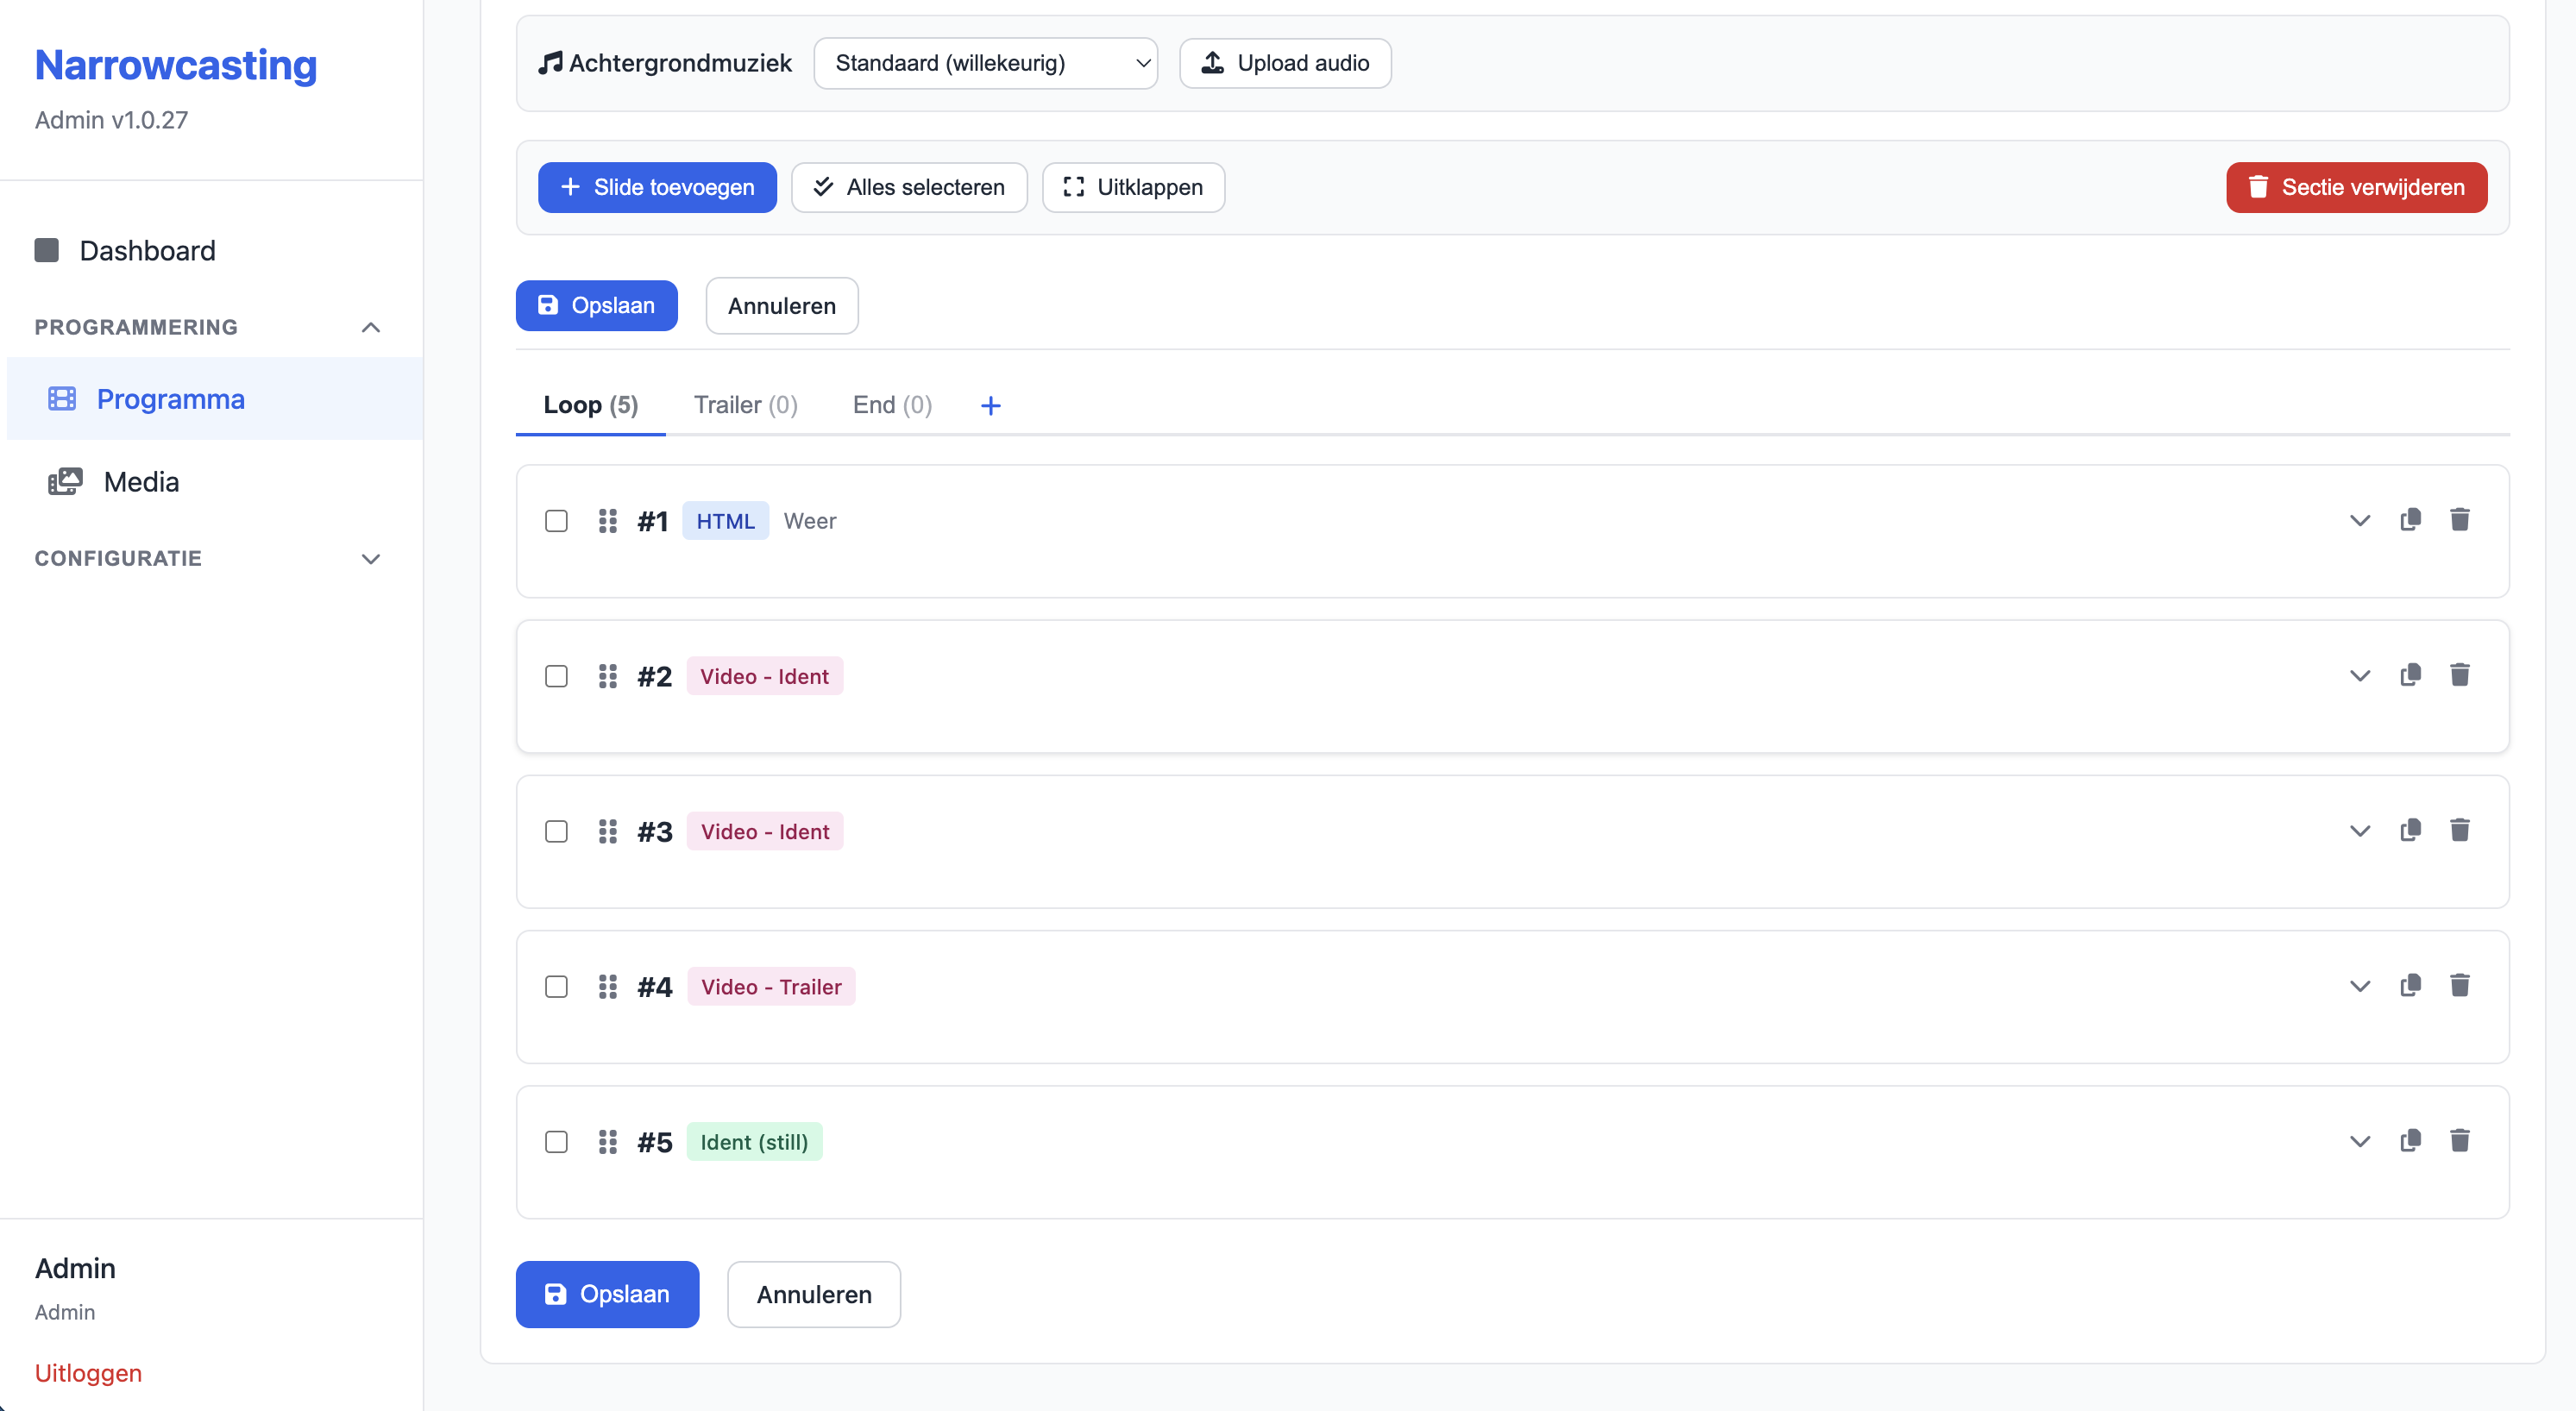The image size is (2576, 1411).
Task: Duplicate slide #5 Ident (still)
Action: point(2410,1141)
